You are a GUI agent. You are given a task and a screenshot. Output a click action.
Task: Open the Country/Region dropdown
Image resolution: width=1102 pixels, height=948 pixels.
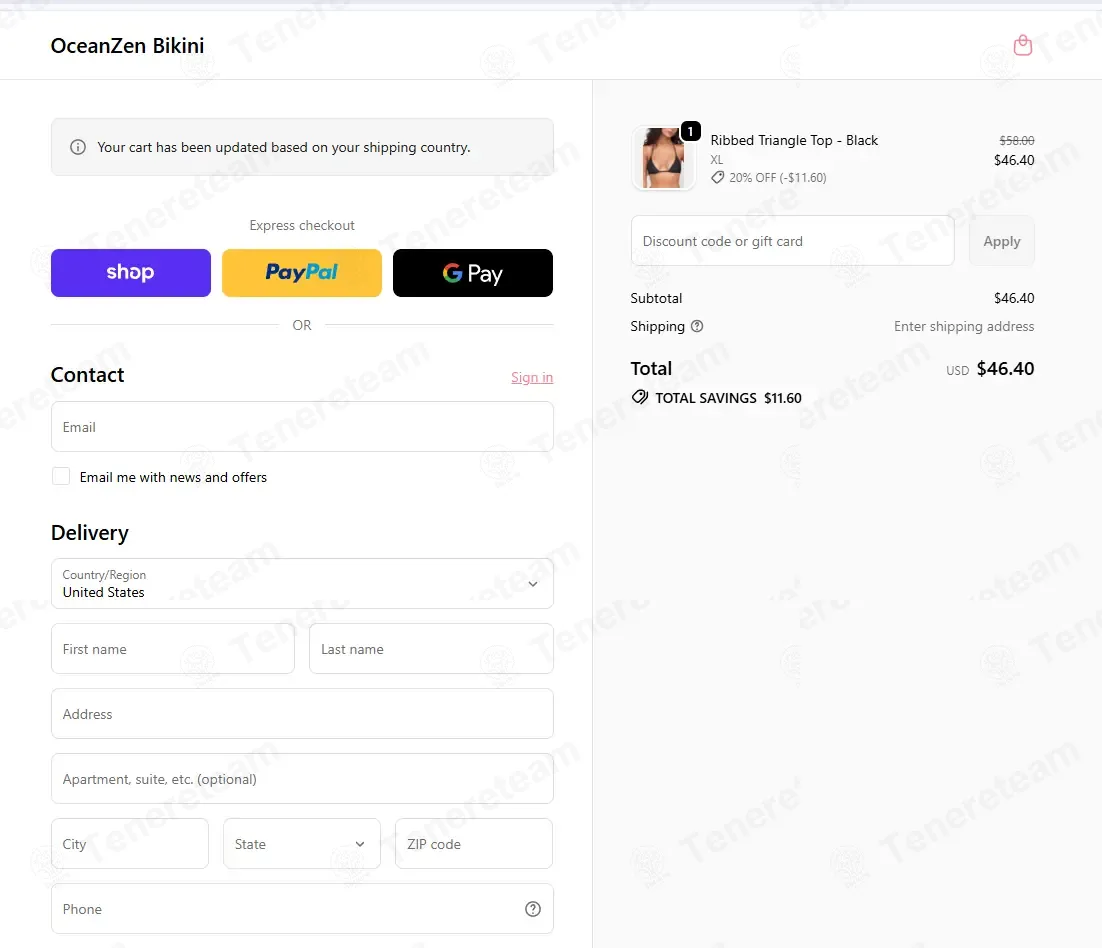pos(302,583)
